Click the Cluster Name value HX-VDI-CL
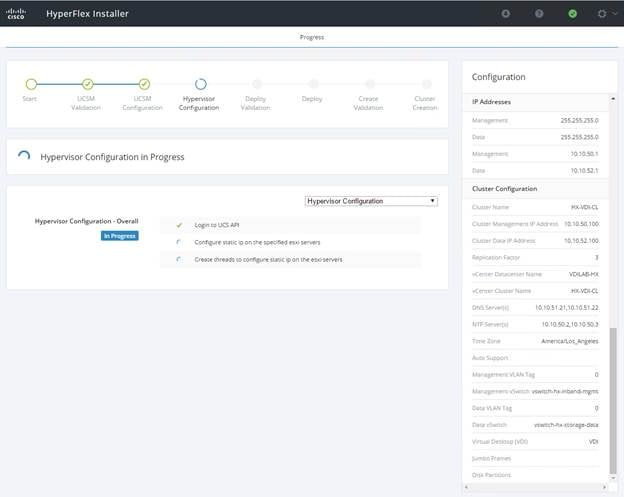The height and width of the screenshot is (497, 624). (x=584, y=207)
